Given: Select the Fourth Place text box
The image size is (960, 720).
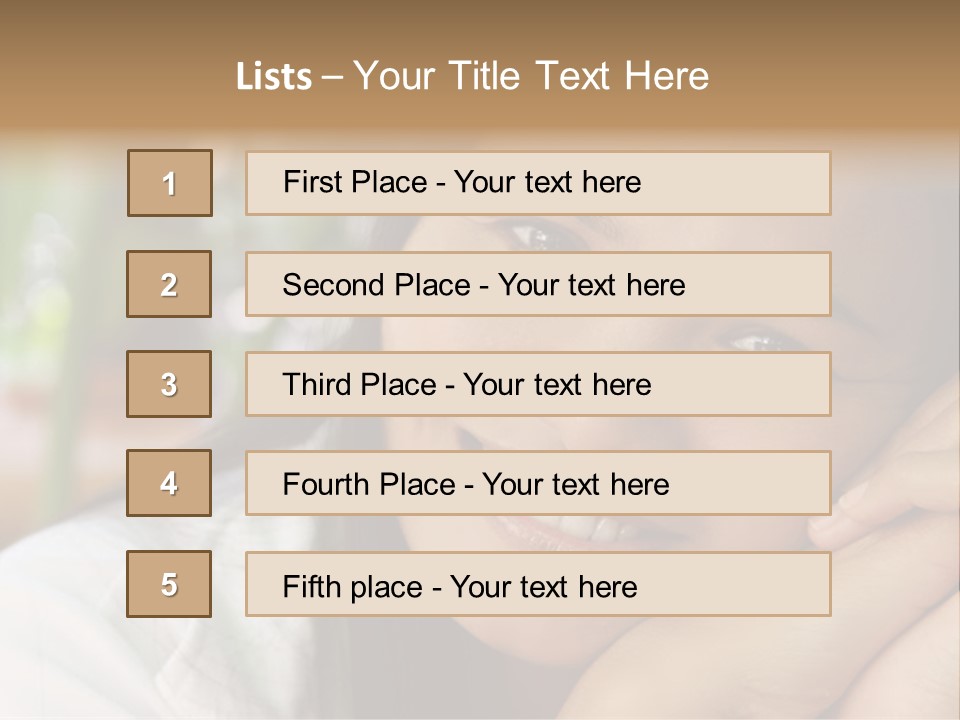Looking at the screenshot, I should coord(538,483).
